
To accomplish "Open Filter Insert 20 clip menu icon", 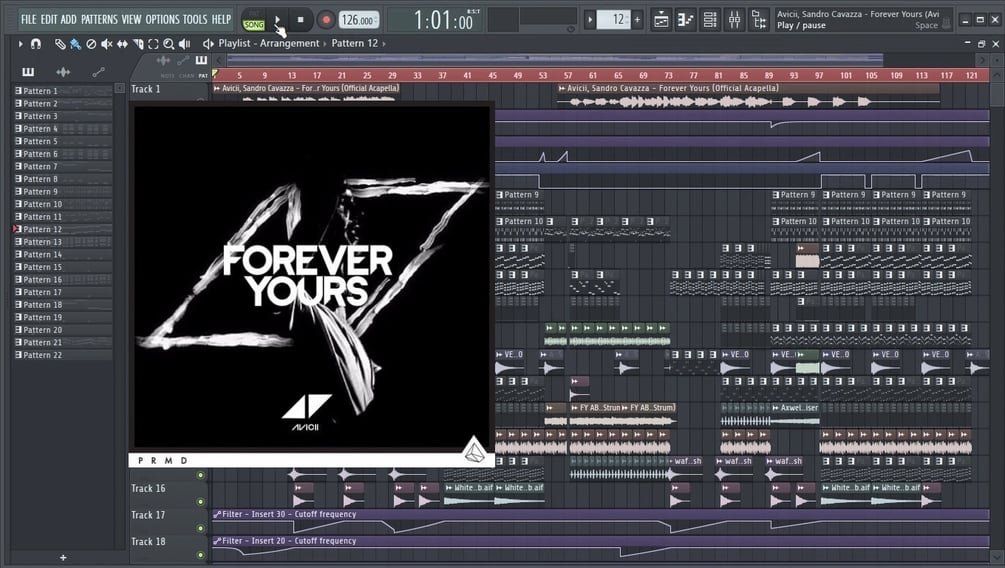I will tap(217, 541).
